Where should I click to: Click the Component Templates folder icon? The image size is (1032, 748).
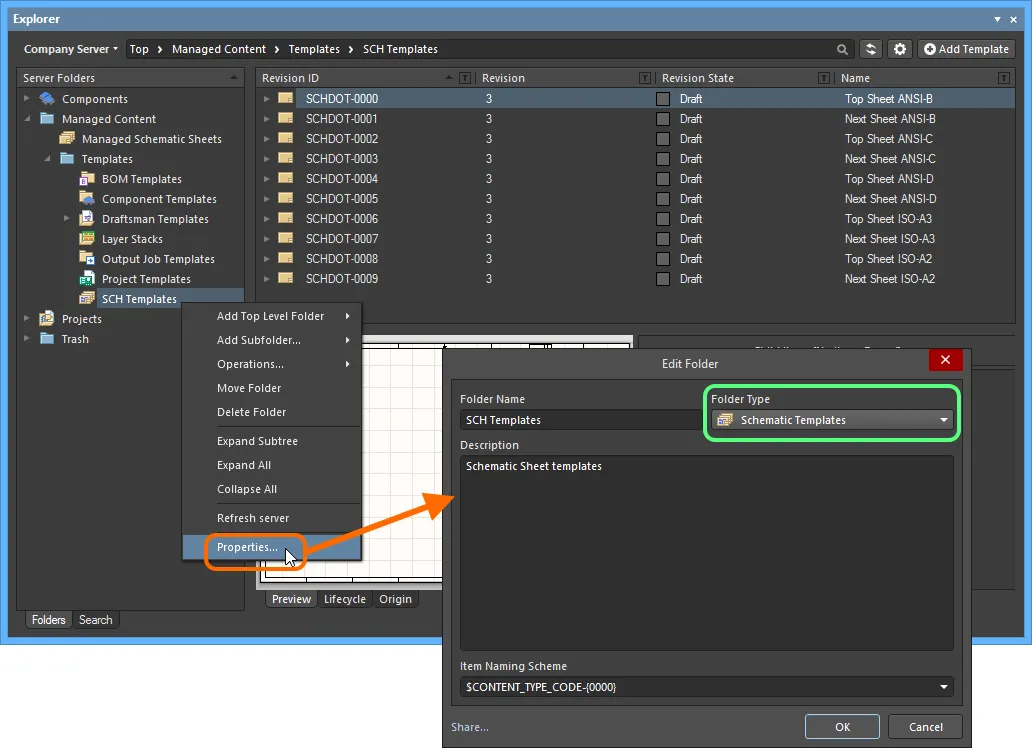87,198
